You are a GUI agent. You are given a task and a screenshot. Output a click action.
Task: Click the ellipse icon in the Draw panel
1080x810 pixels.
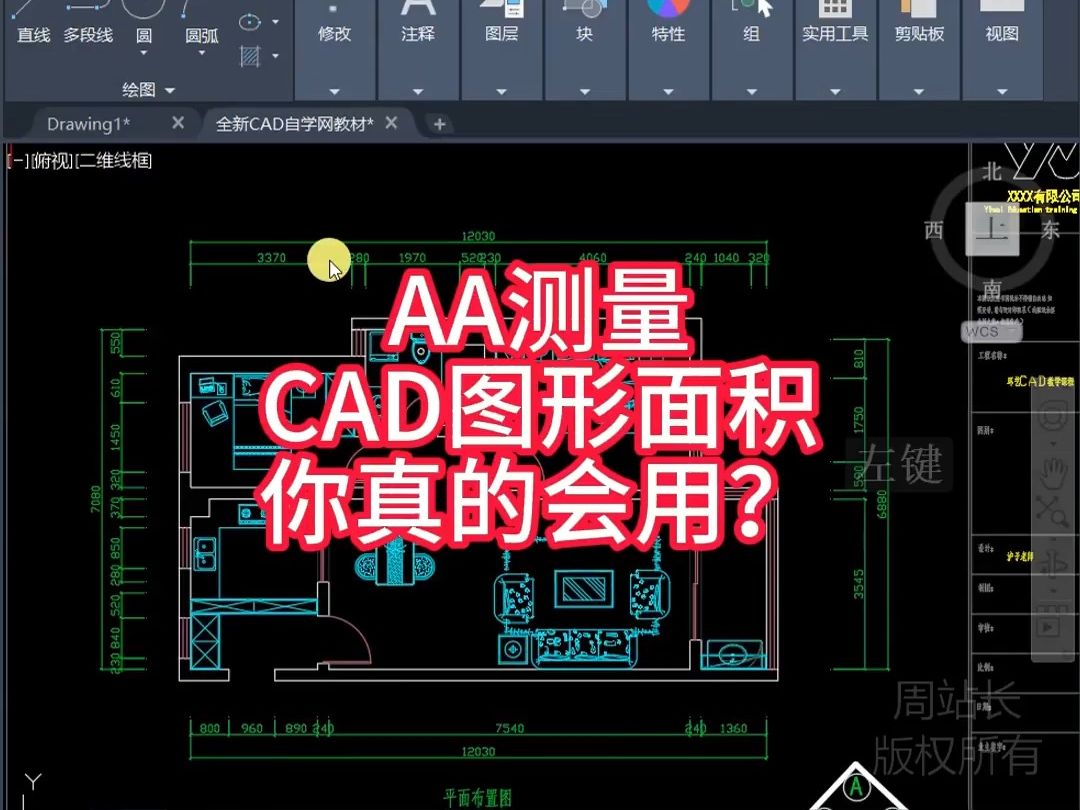pos(249,21)
